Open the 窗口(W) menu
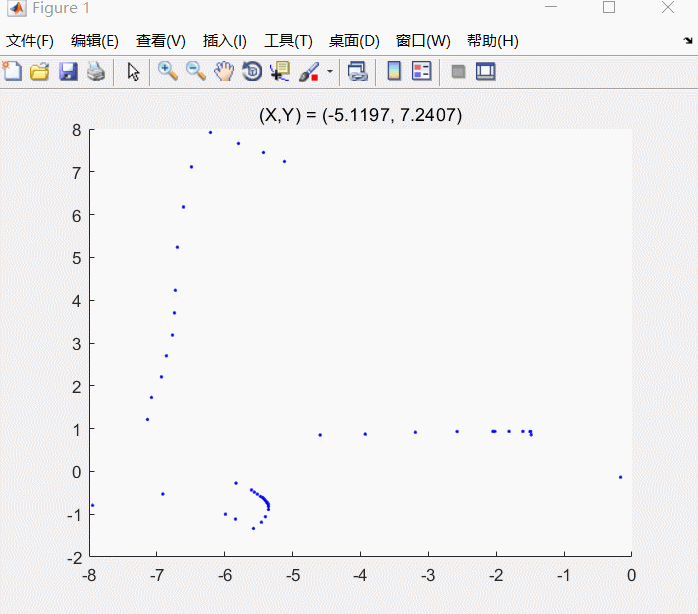Viewport: 698px width, 614px height. [x=423, y=41]
